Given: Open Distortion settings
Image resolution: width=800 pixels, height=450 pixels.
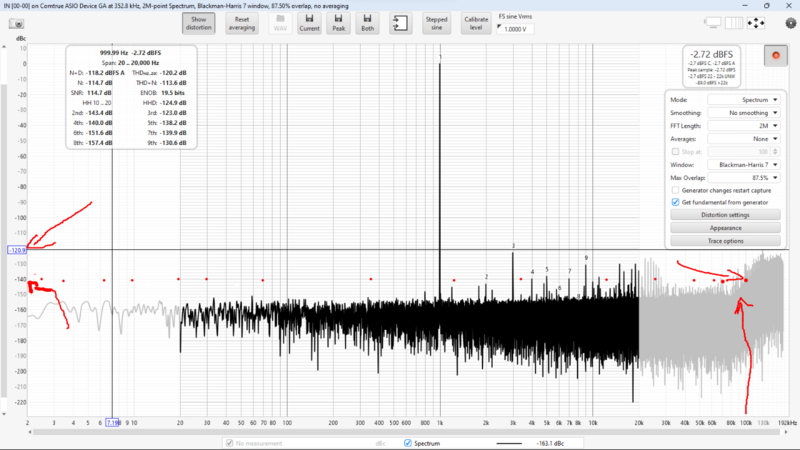Looking at the screenshot, I should coord(725,215).
